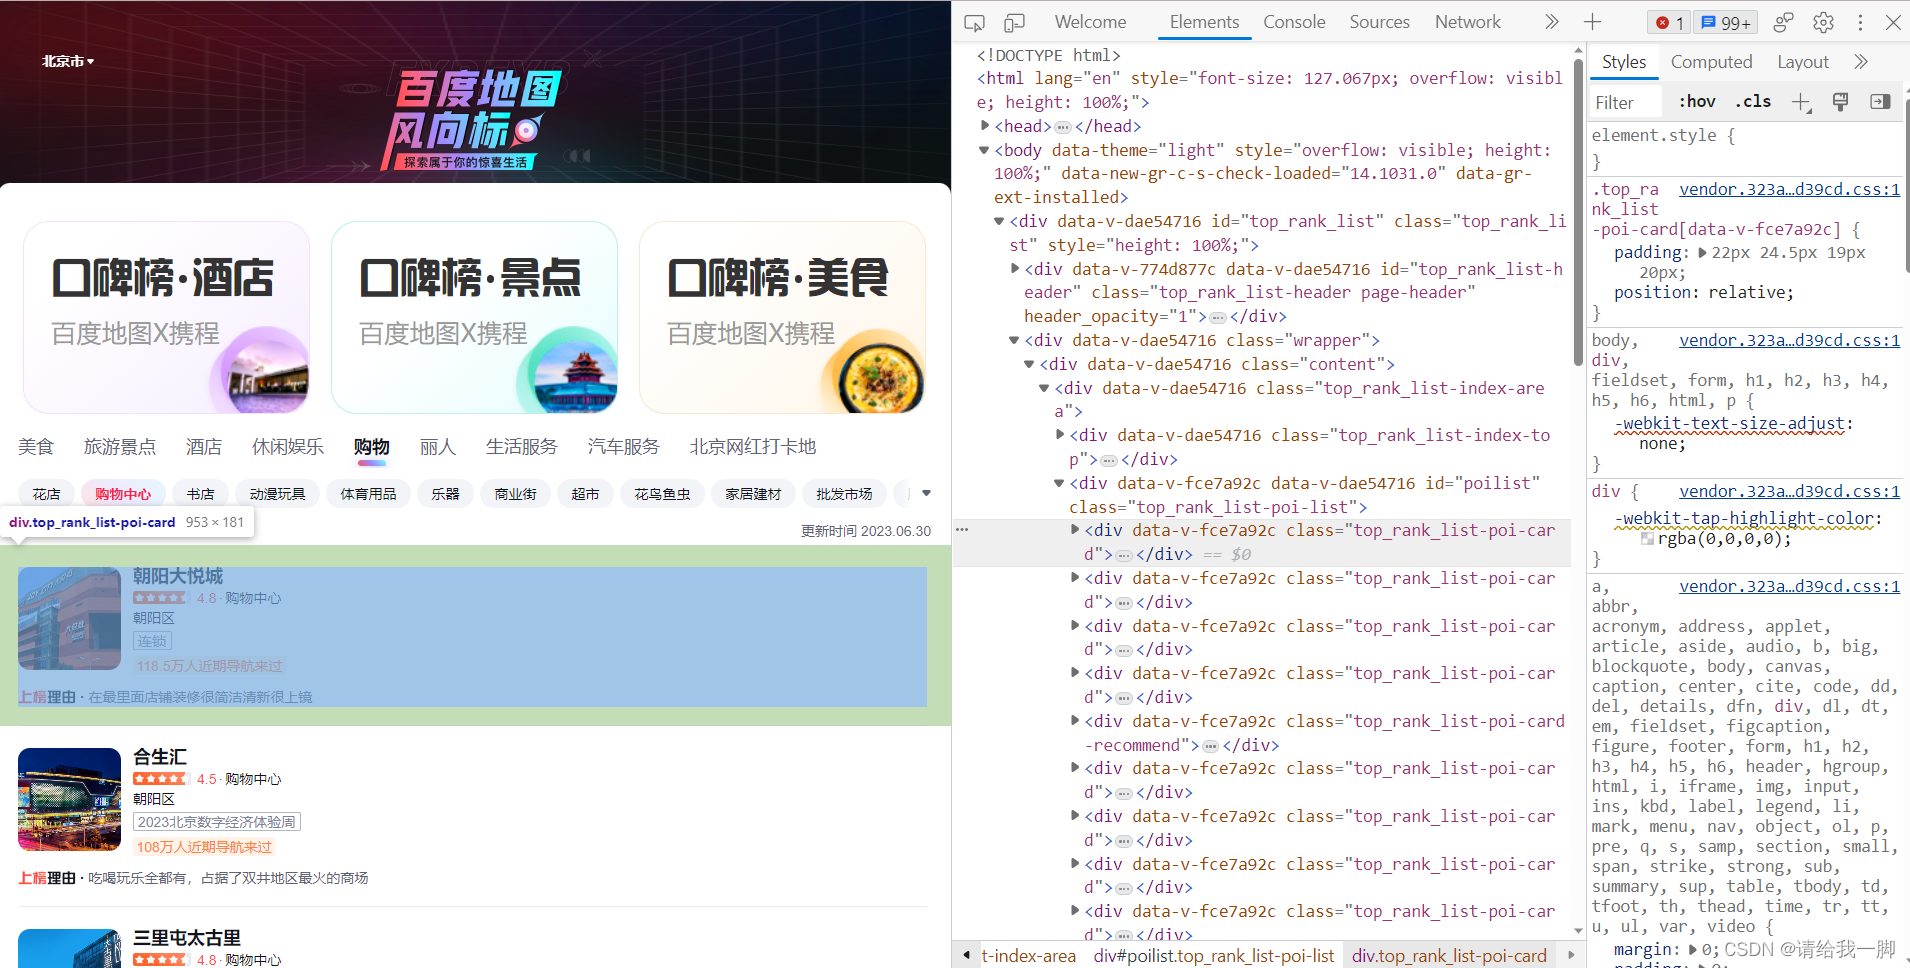Select the 酒店 category tab
This screenshot has width=1910, height=968.
204,447
